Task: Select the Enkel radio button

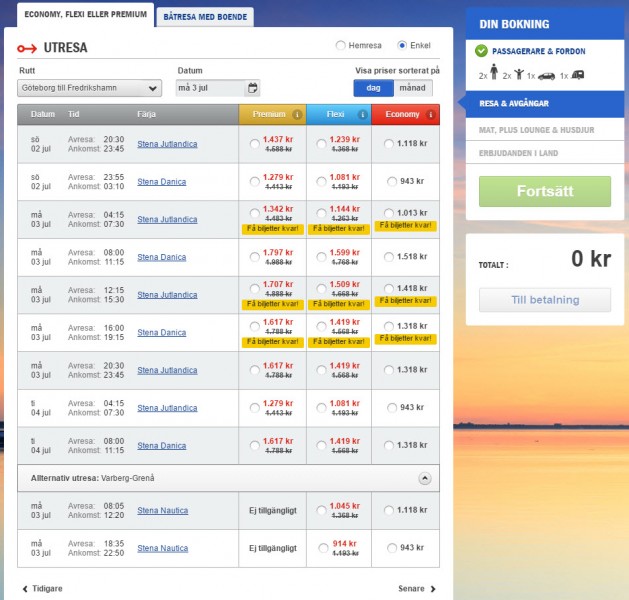Action: click(x=402, y=46)
